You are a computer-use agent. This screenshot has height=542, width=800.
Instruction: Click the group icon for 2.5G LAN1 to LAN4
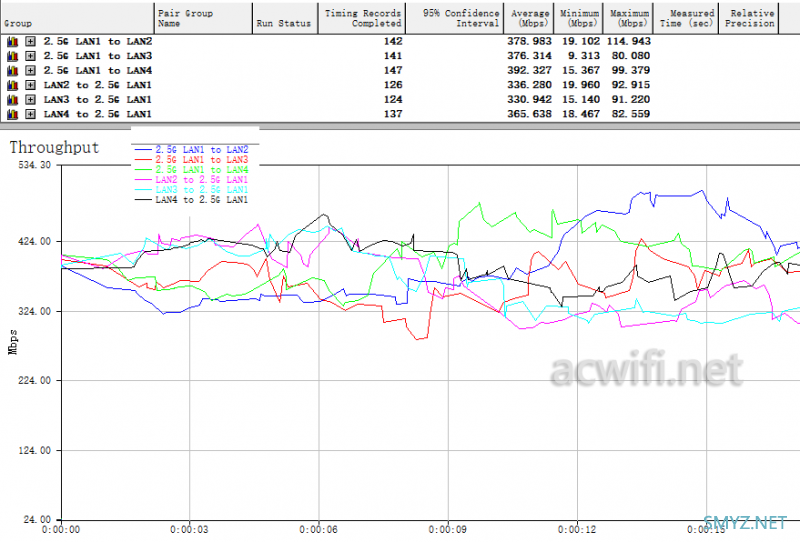(x=12, y=71)
